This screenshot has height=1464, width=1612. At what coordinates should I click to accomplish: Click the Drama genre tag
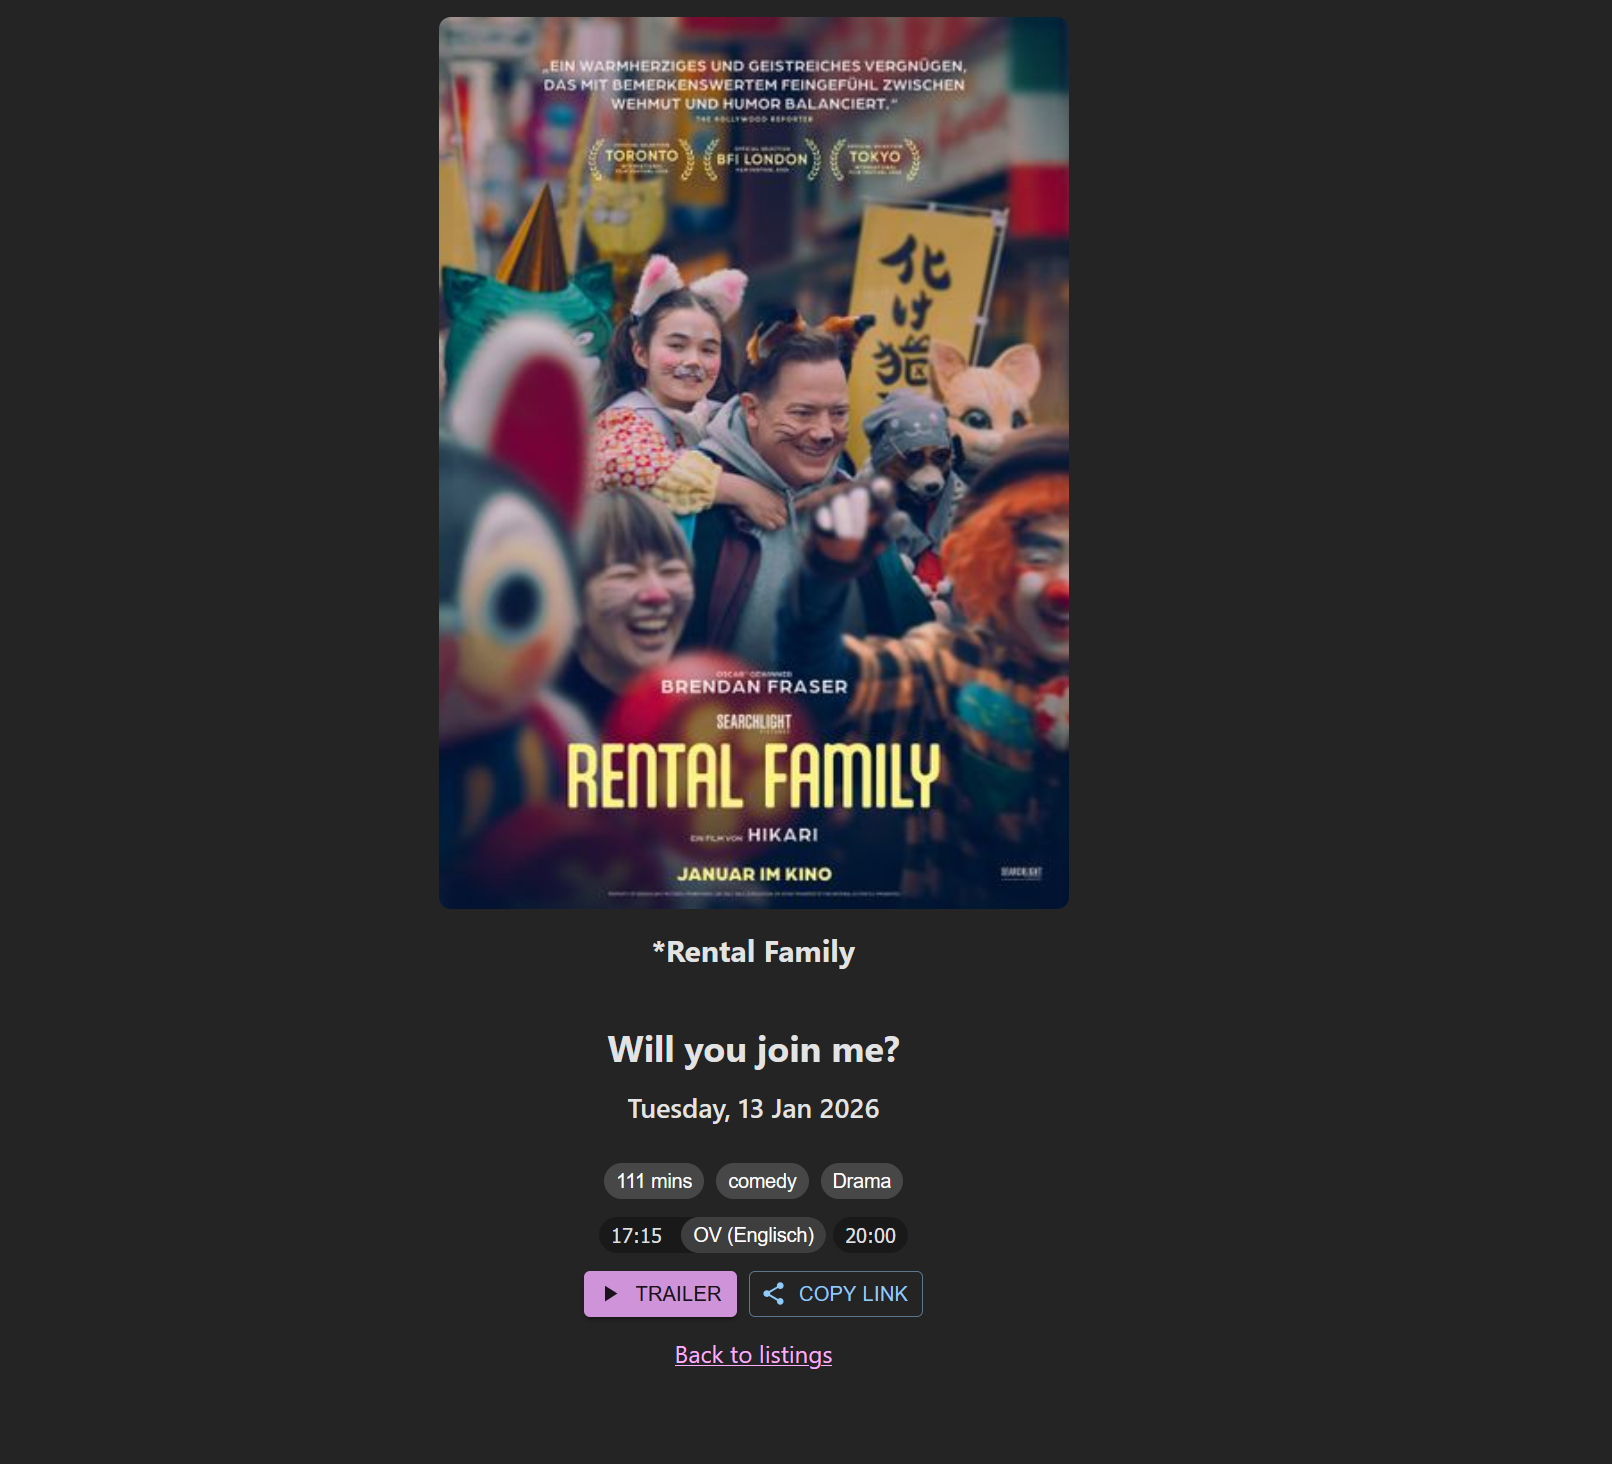pos(861,1181)
